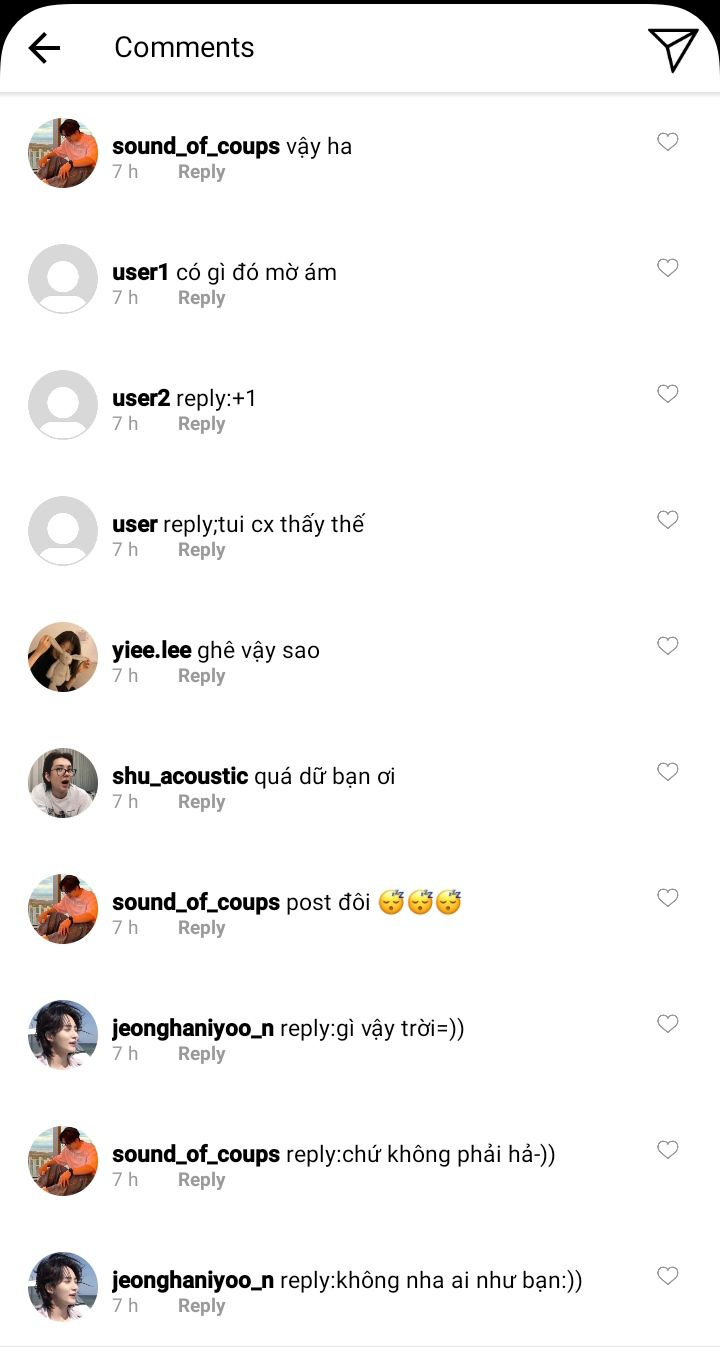720x1352 pixels.
Task: Open shu_acoustic's profile avatar
Action: [x=63, y=783]
